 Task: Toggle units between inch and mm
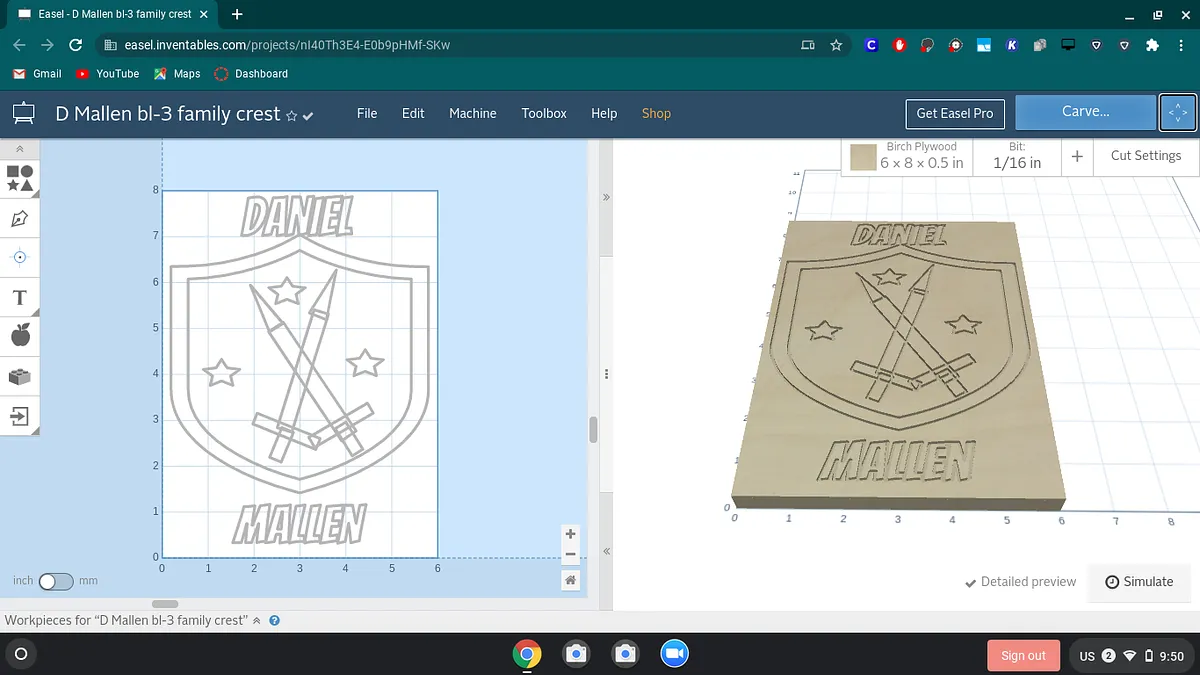pos(56,581)
